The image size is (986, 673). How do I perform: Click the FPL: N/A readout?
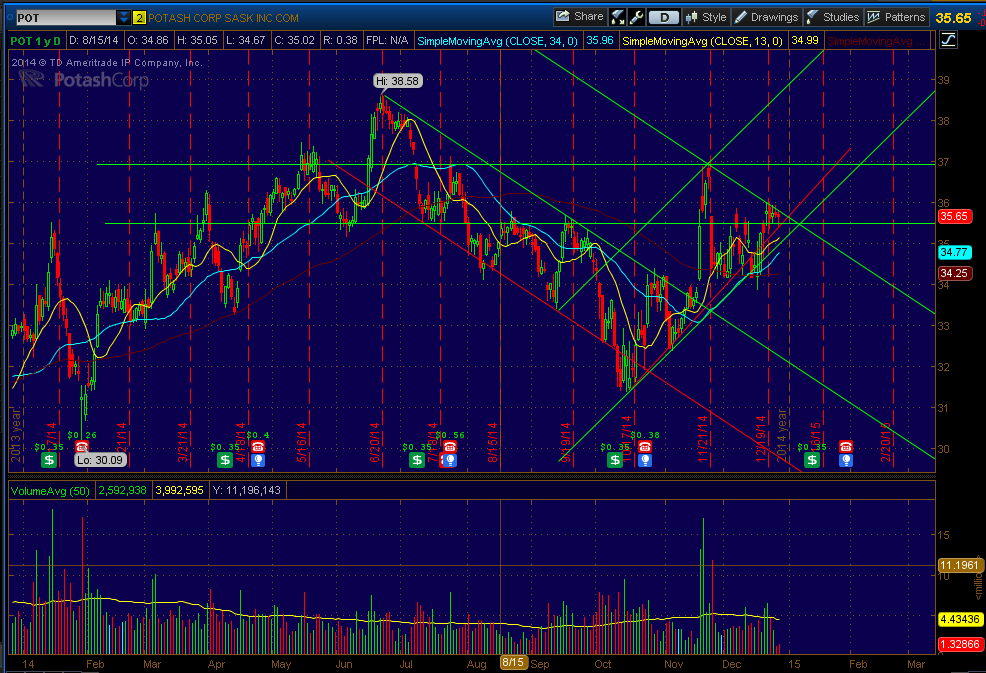(x=387, y=41)
